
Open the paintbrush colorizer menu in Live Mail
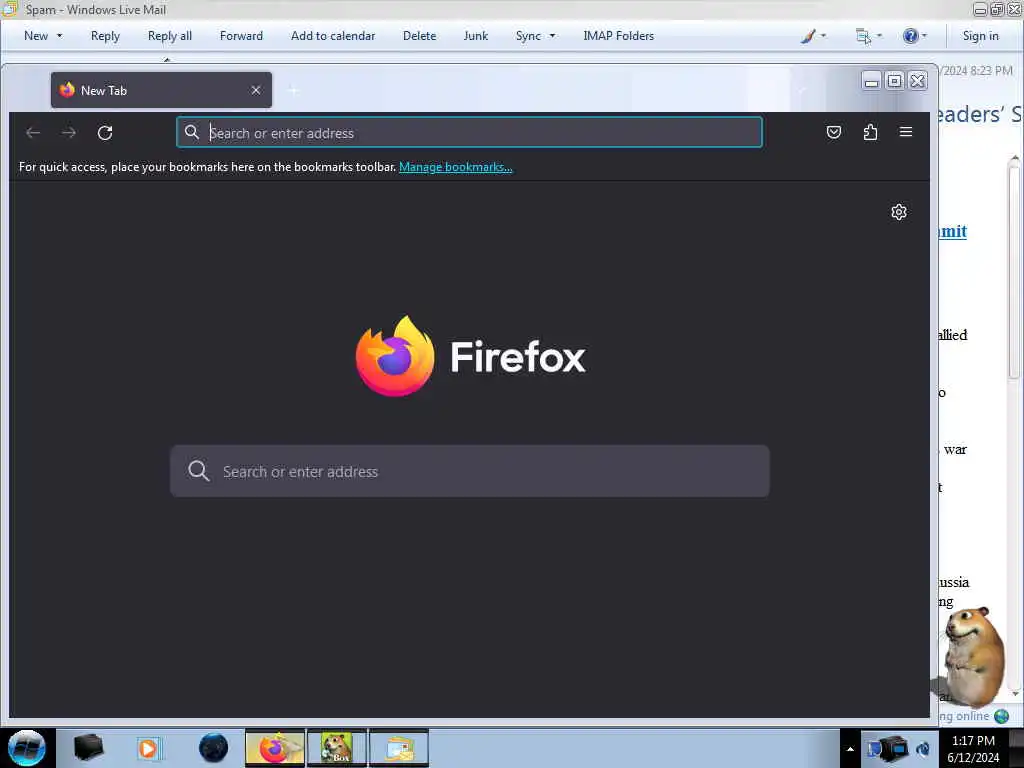[808, 36]
